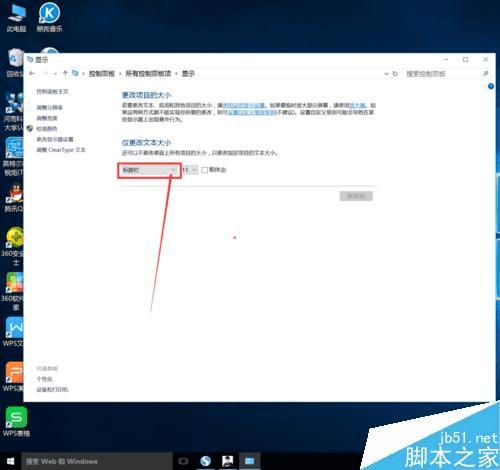
Task: Click the search magnifier in control panel
Action: pyautogui.click(x=486, y=74)
